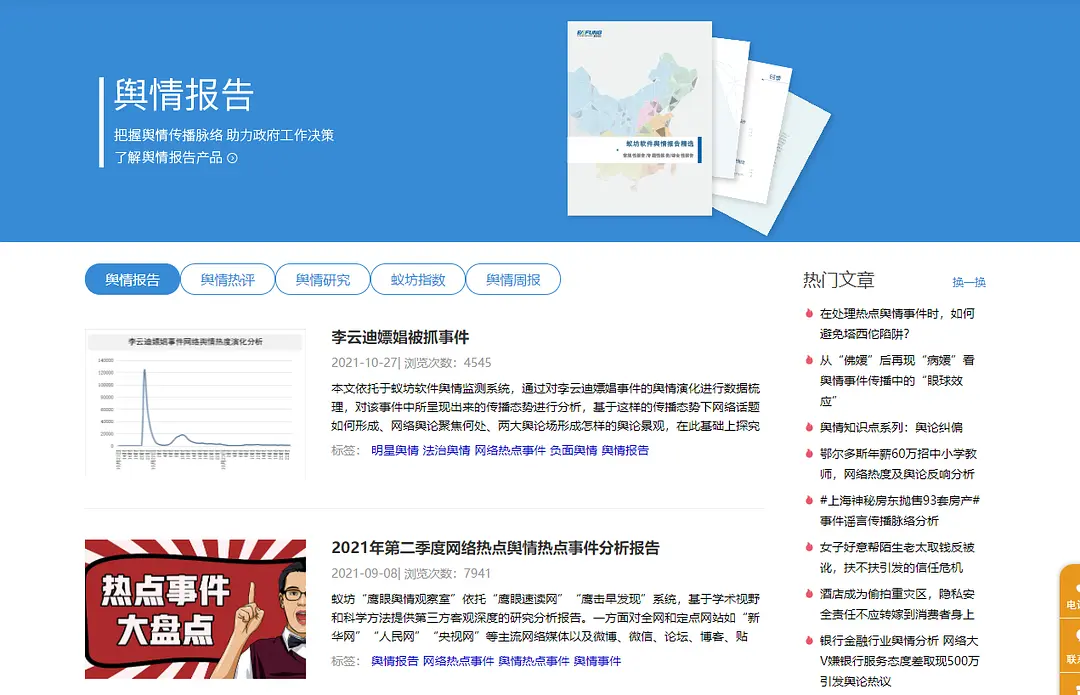This screenshot has height=695, width=1080.
Task: Click the arrow icon after 了解舆情报告产品
Action: point(233,158)
